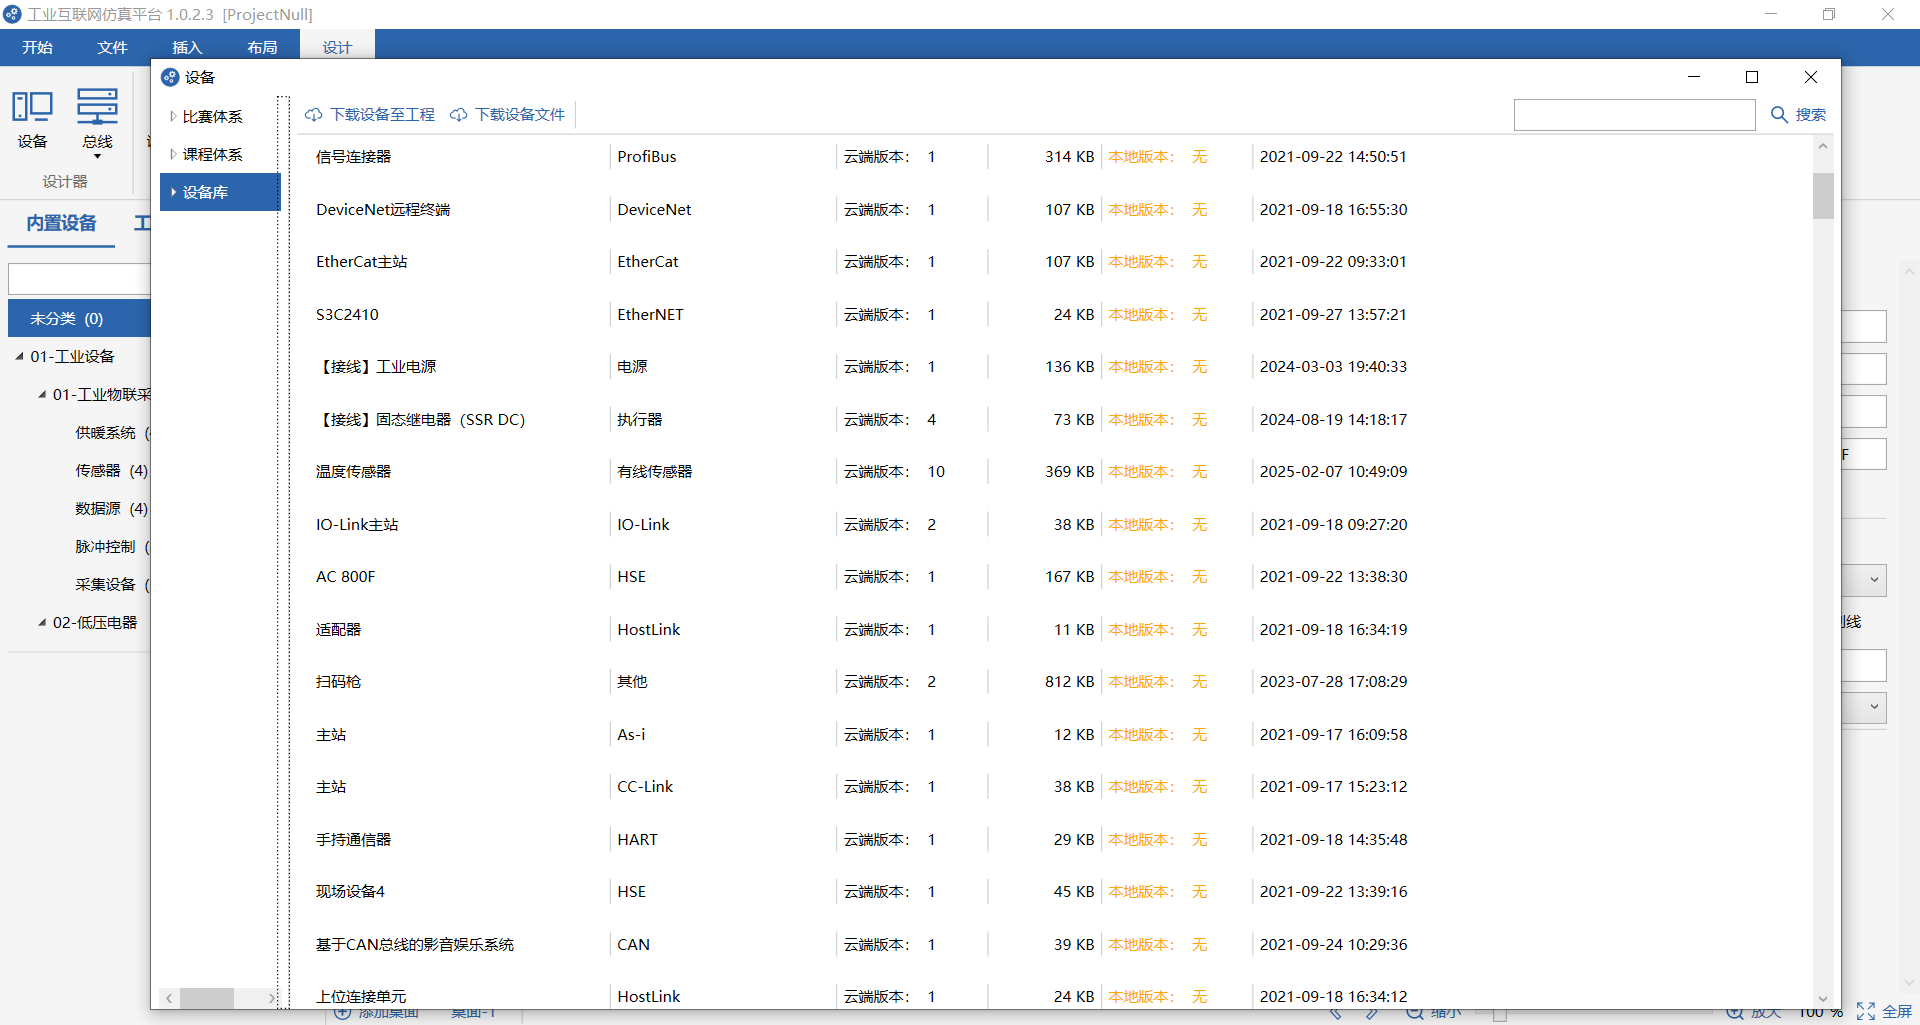The width and height of the screenshot is (1920, 1025).
Task: Select the 设备库 tree item
Action: [x=220, y=192]
